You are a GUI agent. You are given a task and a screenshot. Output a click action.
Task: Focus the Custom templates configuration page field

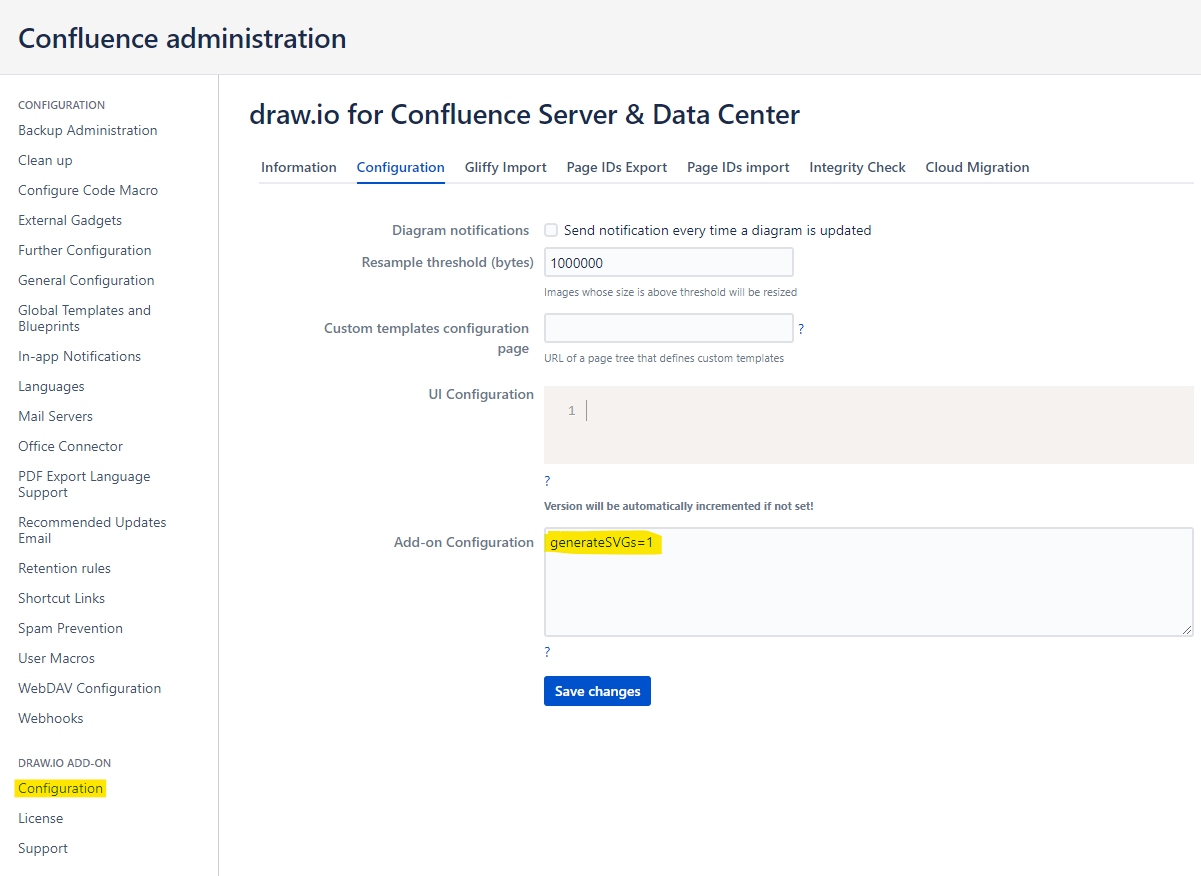click(668, 328)
